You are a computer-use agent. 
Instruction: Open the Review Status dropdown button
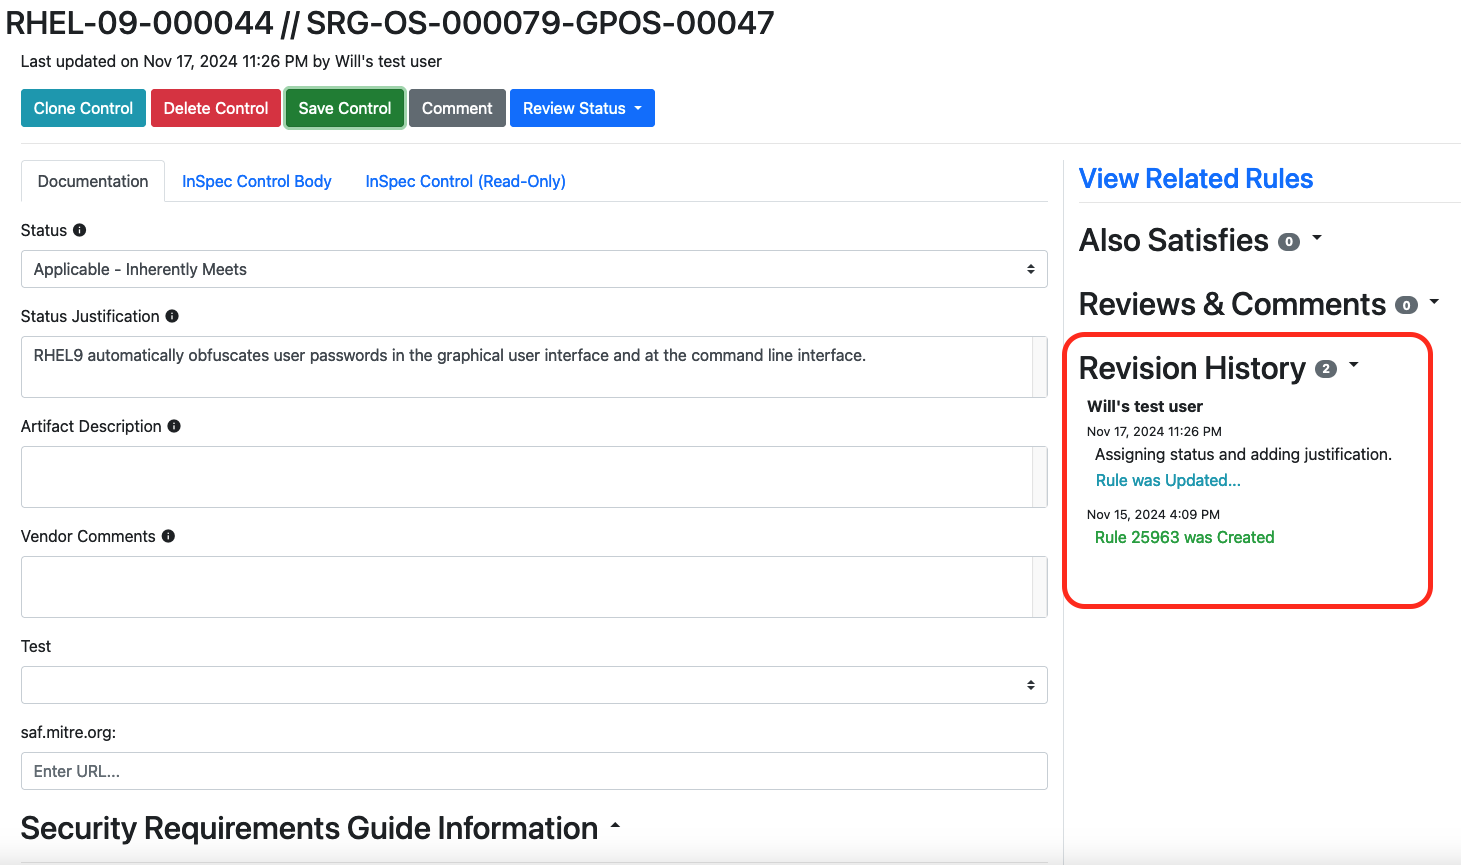pyautogui.click(x=582, y=108)
